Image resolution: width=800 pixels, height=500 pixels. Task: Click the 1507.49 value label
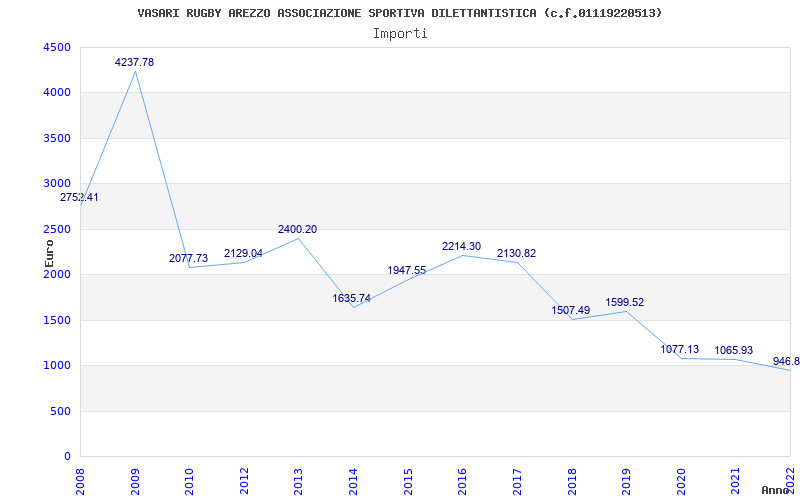[570, 310]
